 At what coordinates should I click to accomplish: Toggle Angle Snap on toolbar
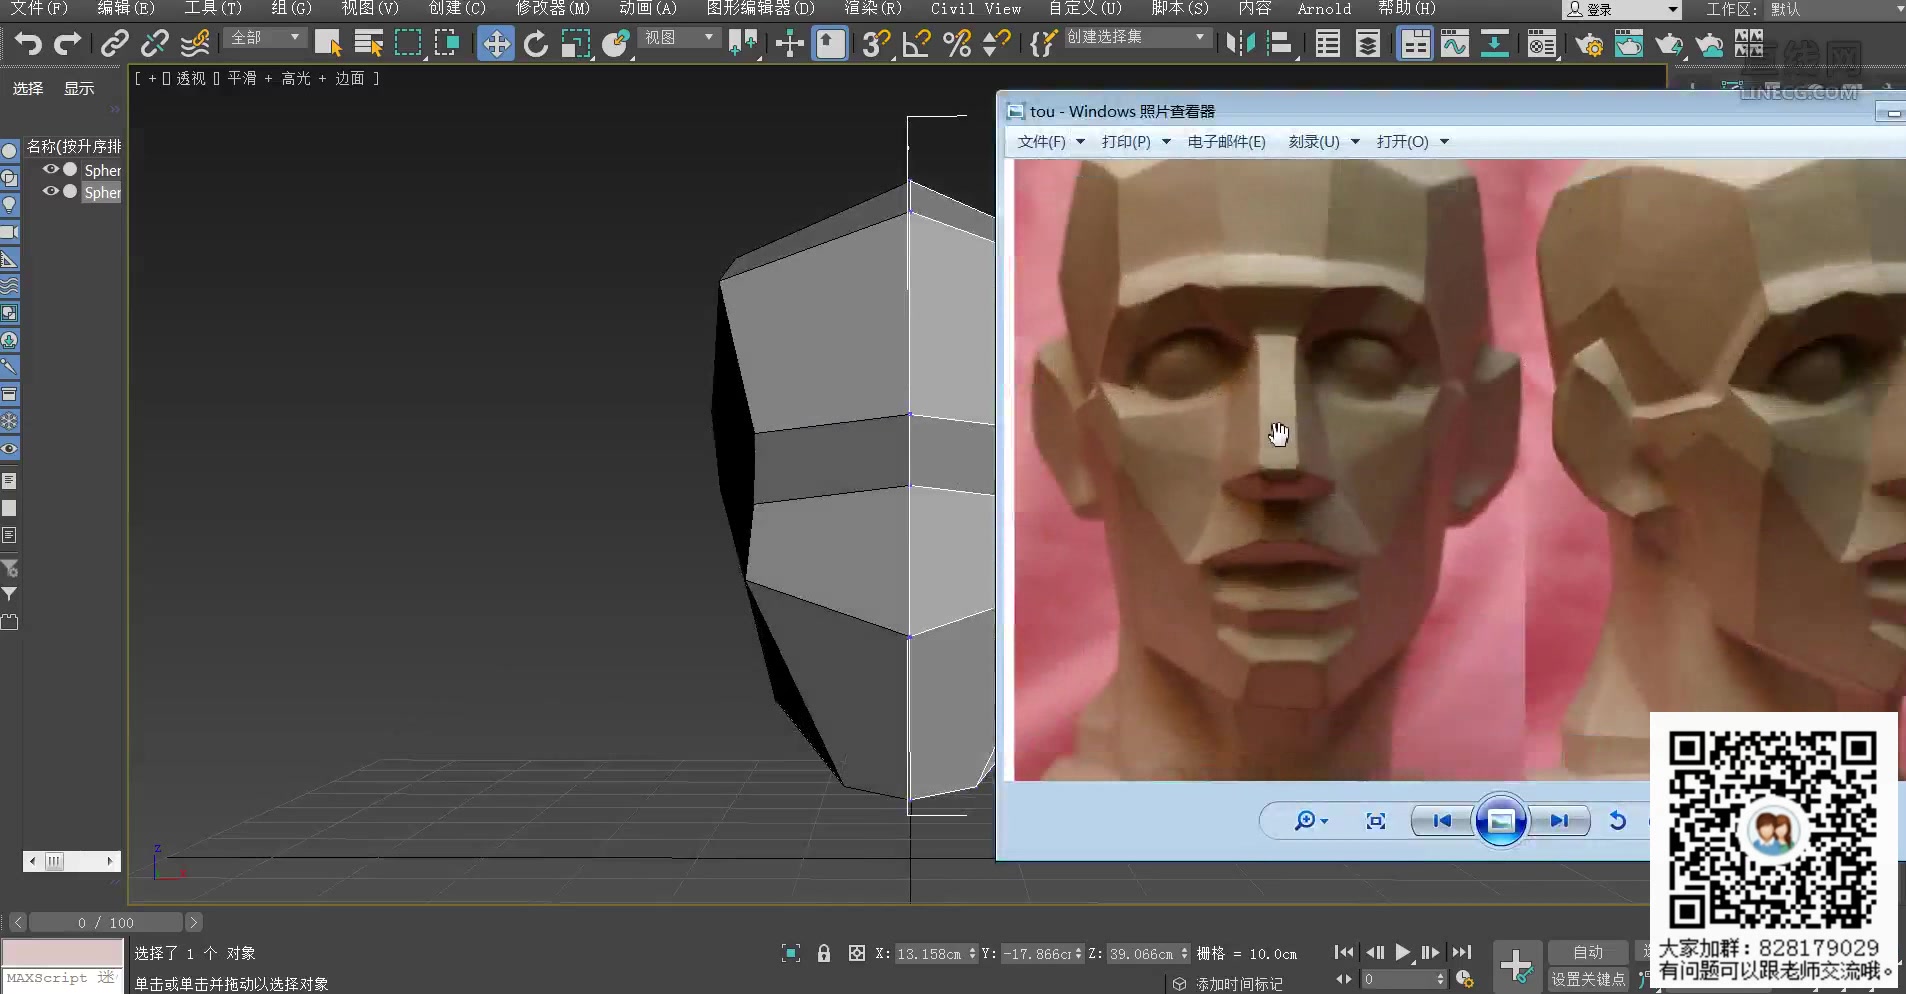tap(916, 44)
